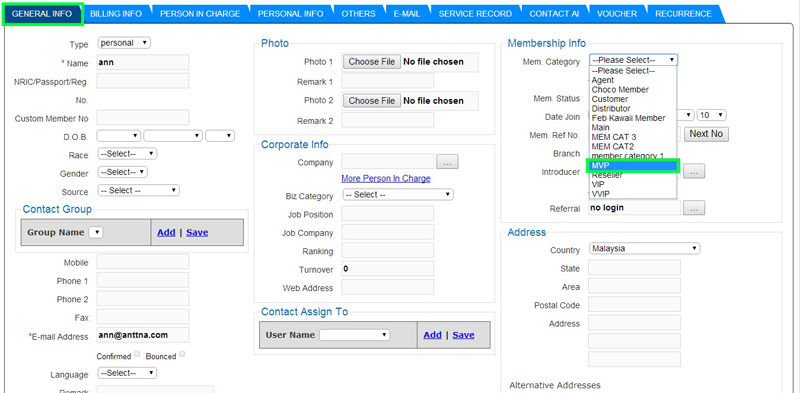Click Add link in Contact Group

[x=166, y=232]
